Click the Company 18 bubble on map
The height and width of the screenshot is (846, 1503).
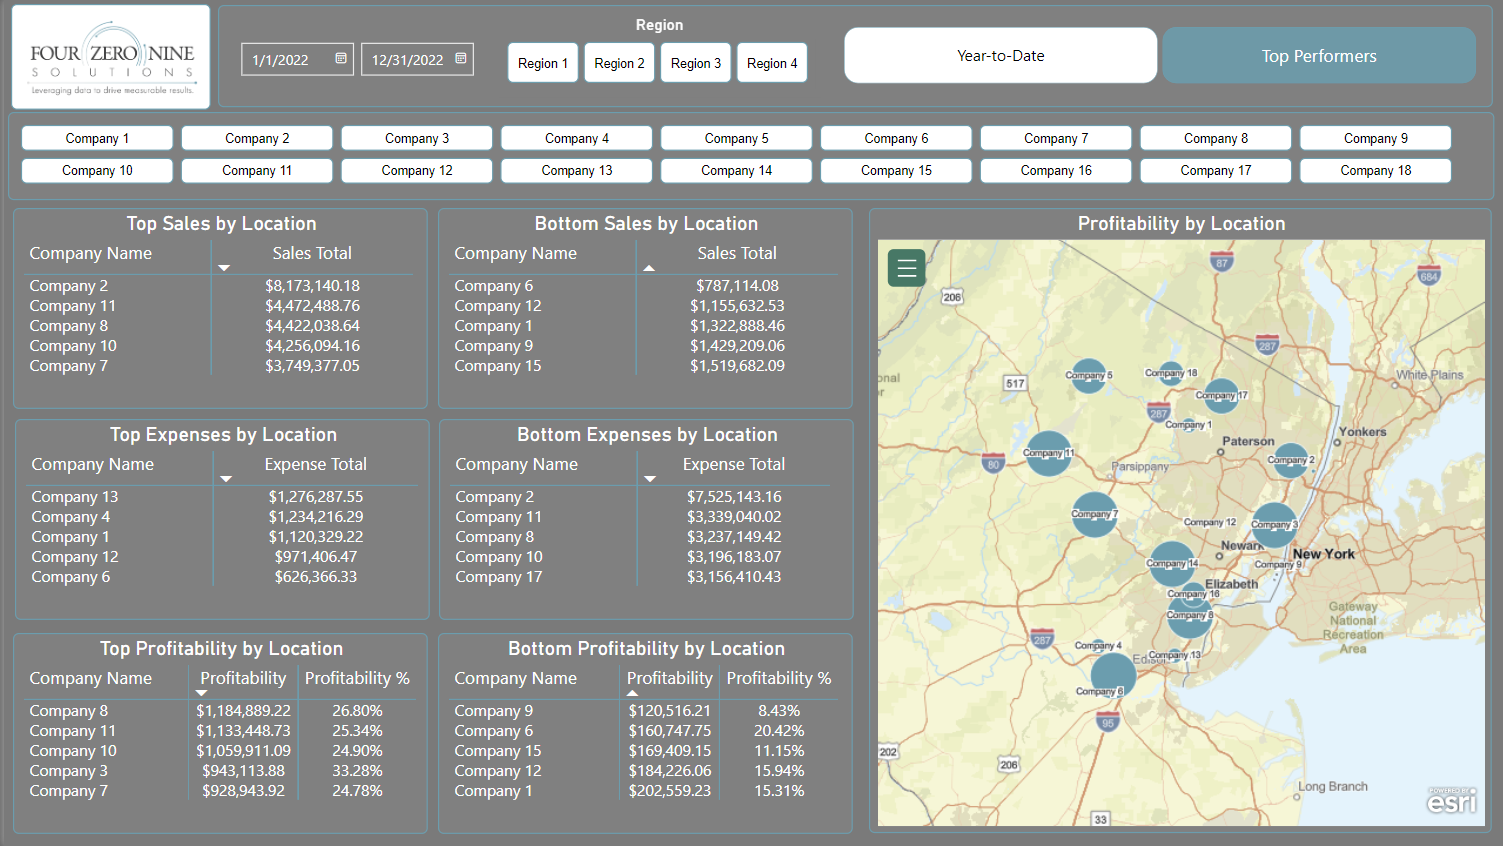coord(1170,374)
